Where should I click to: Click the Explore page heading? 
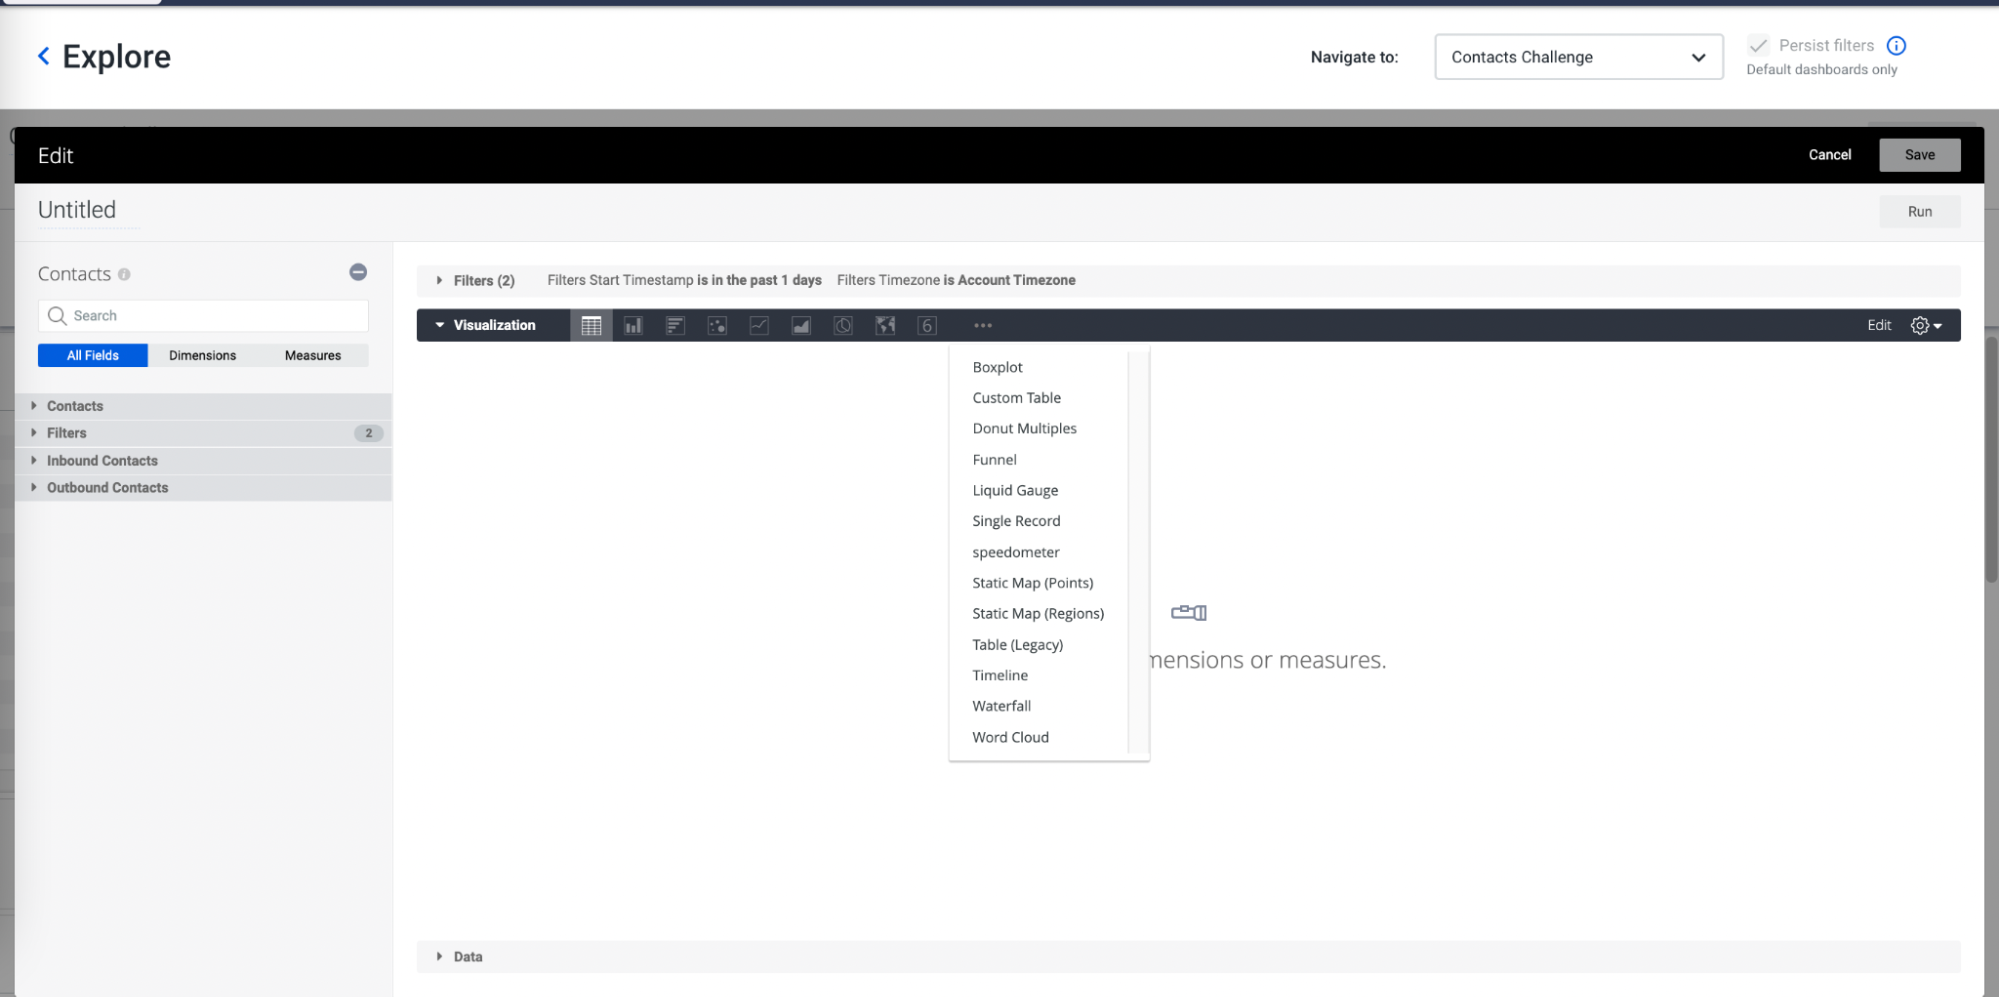[116, 56]
